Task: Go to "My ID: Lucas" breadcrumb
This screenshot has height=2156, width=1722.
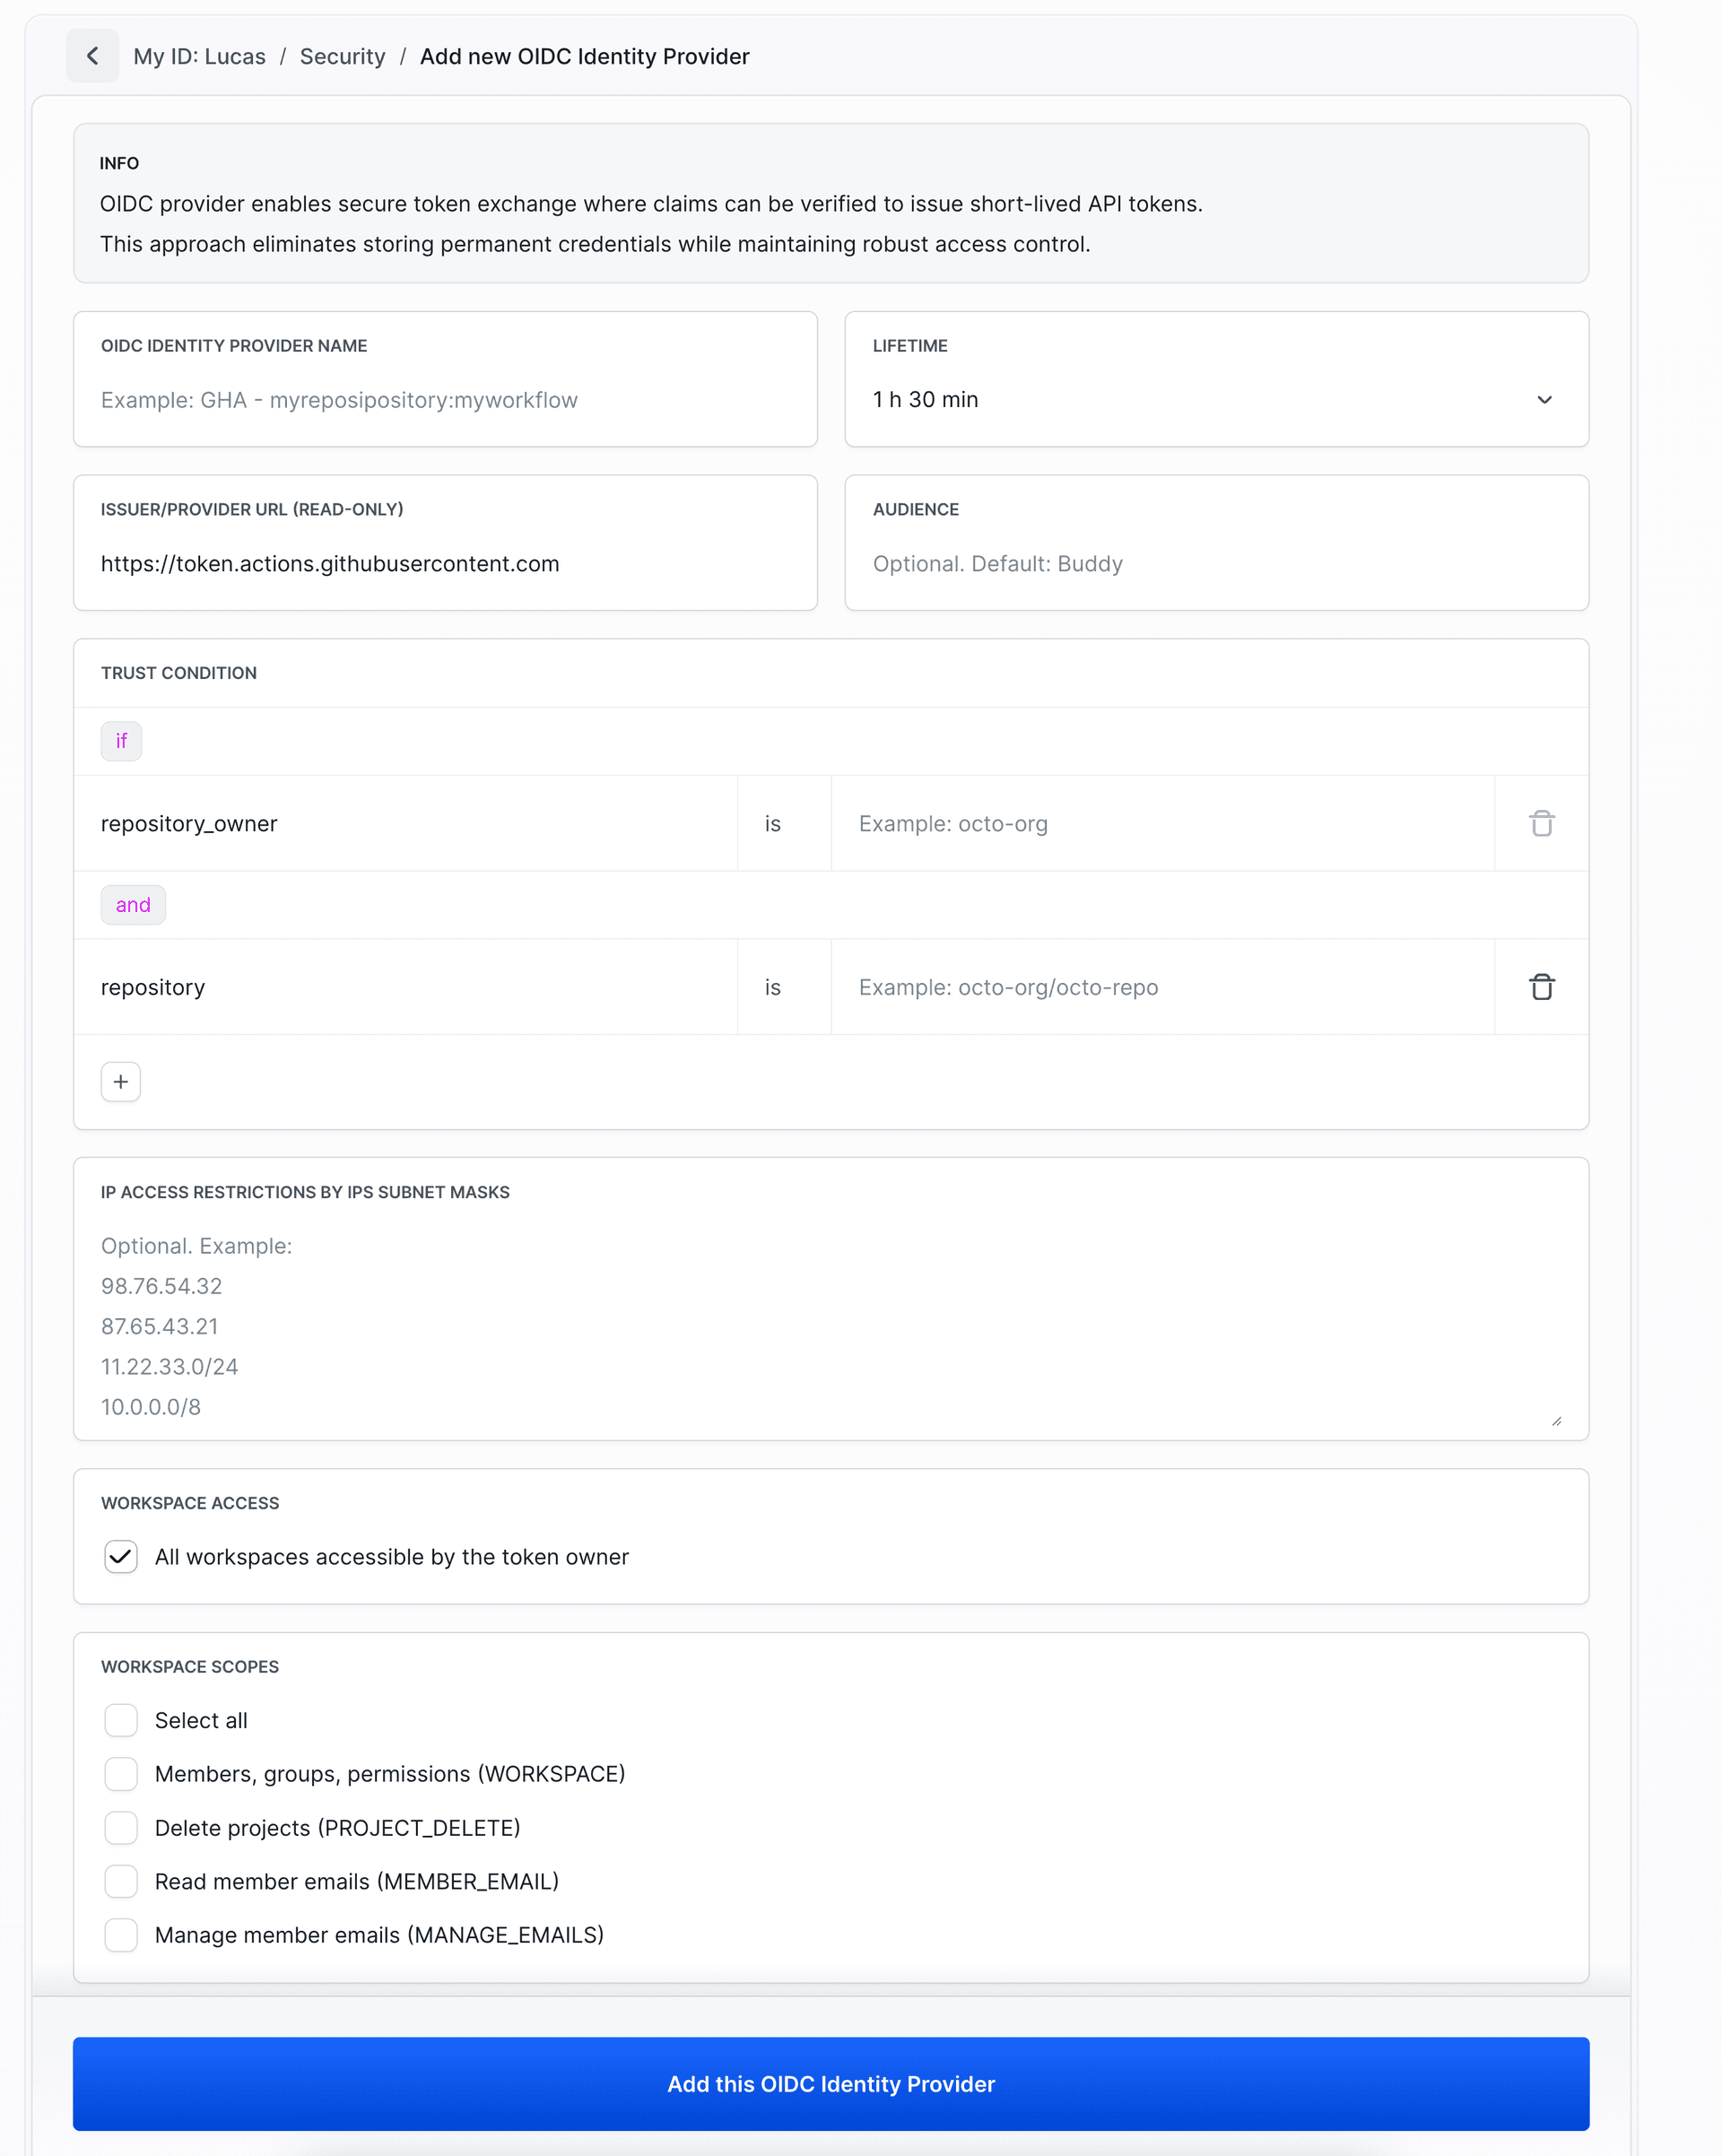Action: pos(199,56)
